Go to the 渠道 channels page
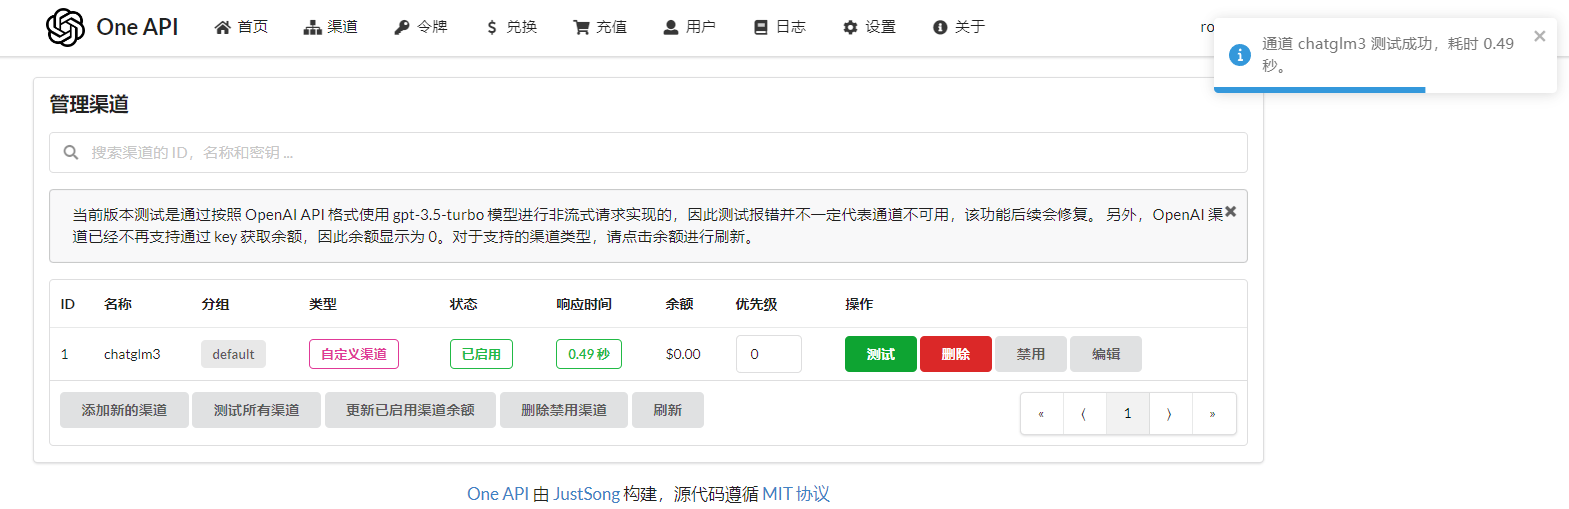 tap(330, 27)
